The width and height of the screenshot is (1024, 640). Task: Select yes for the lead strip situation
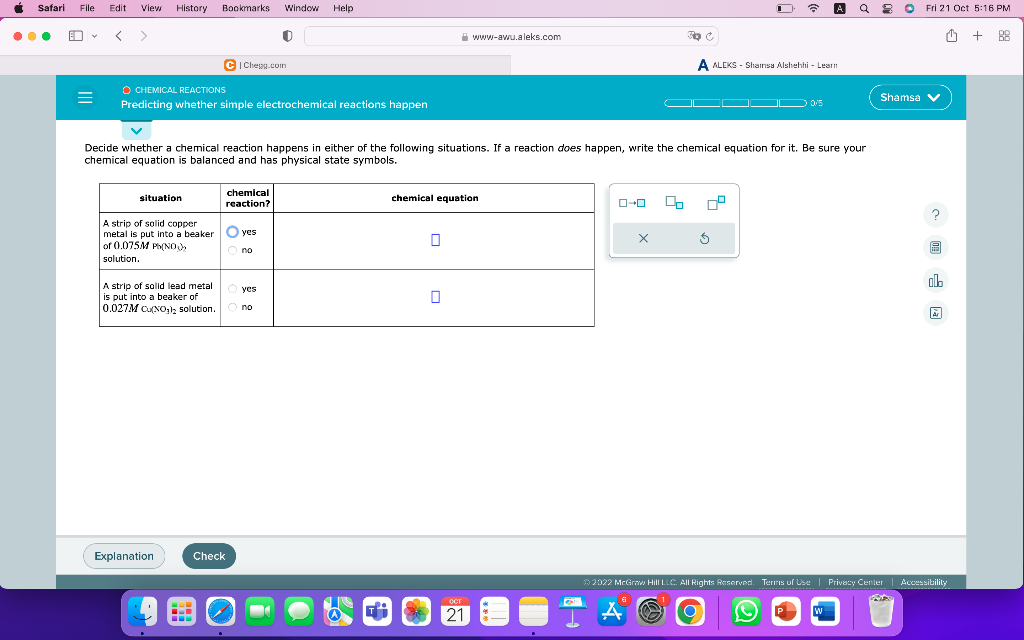tap(232, 289)
